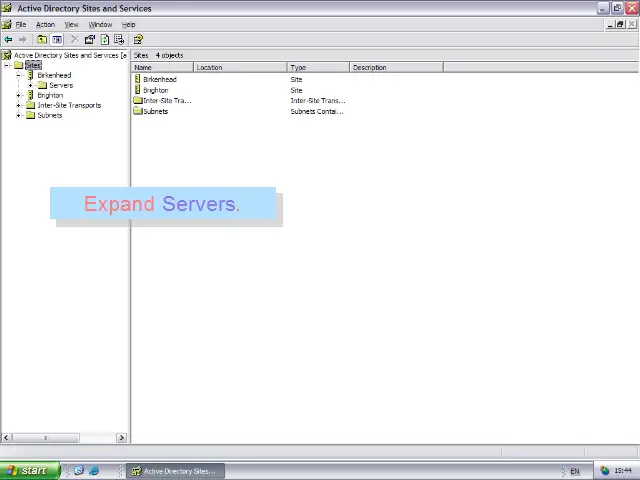Click the system tray icon beside the clock
The height and width of the screenshot is (480, 640).
point(604,471)
